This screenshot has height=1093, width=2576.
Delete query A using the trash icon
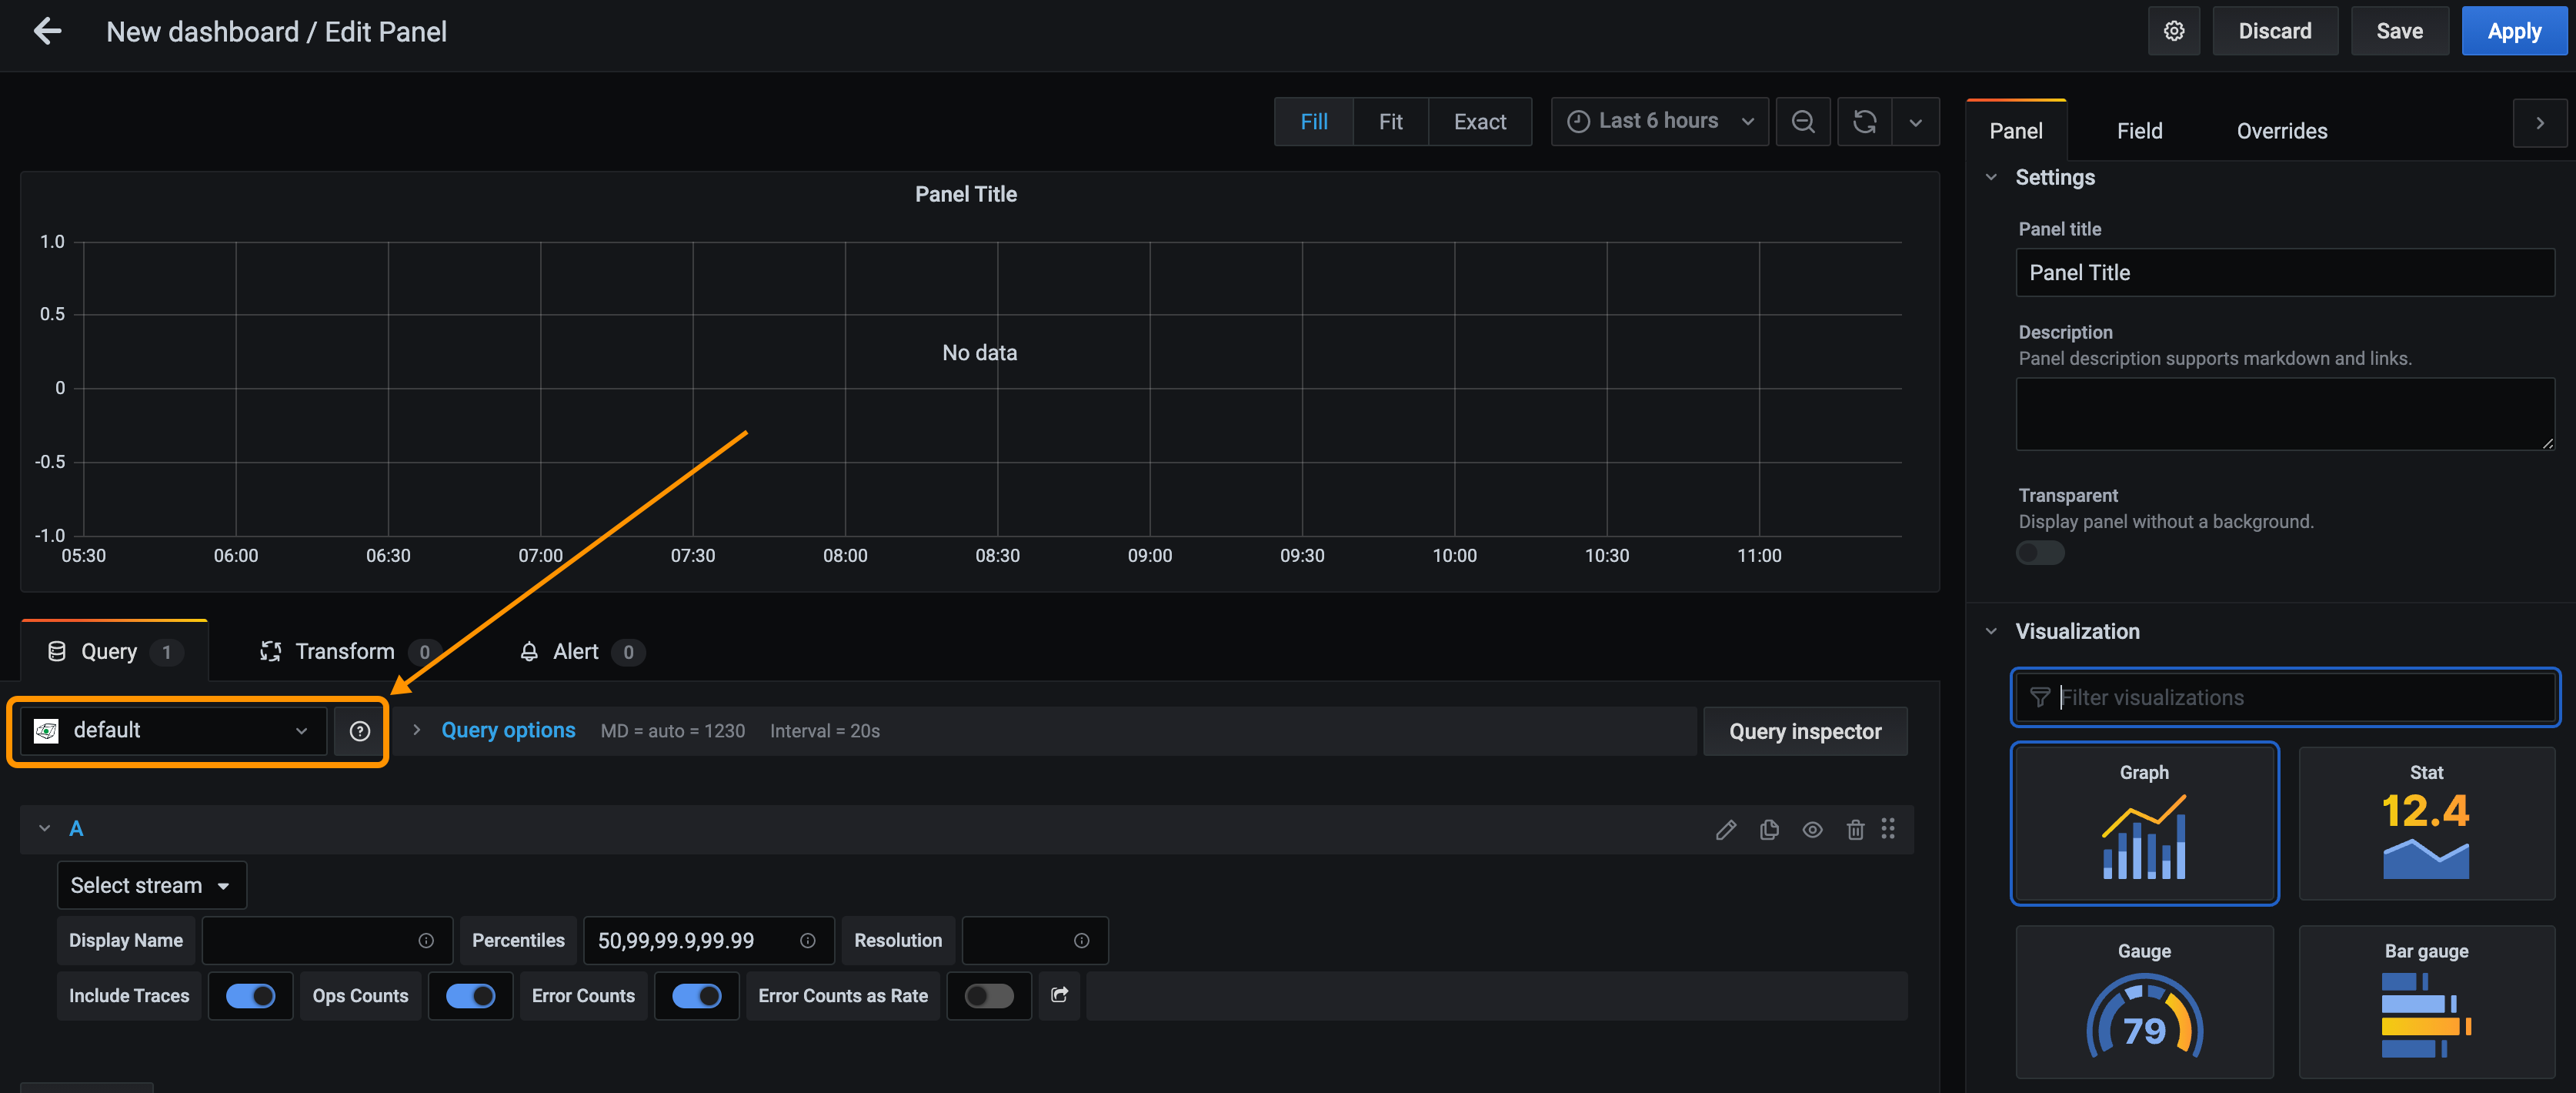pyautogui.click(x=1855, y=829)
